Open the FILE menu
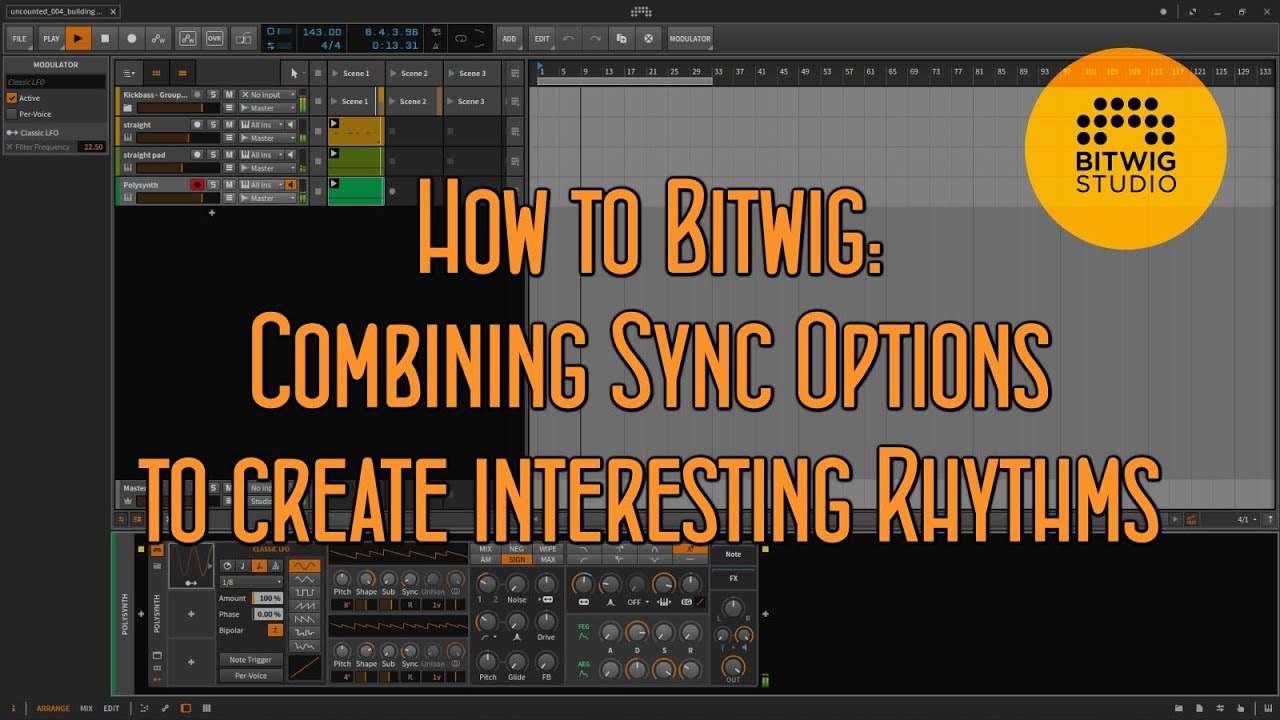 point(20,38)
